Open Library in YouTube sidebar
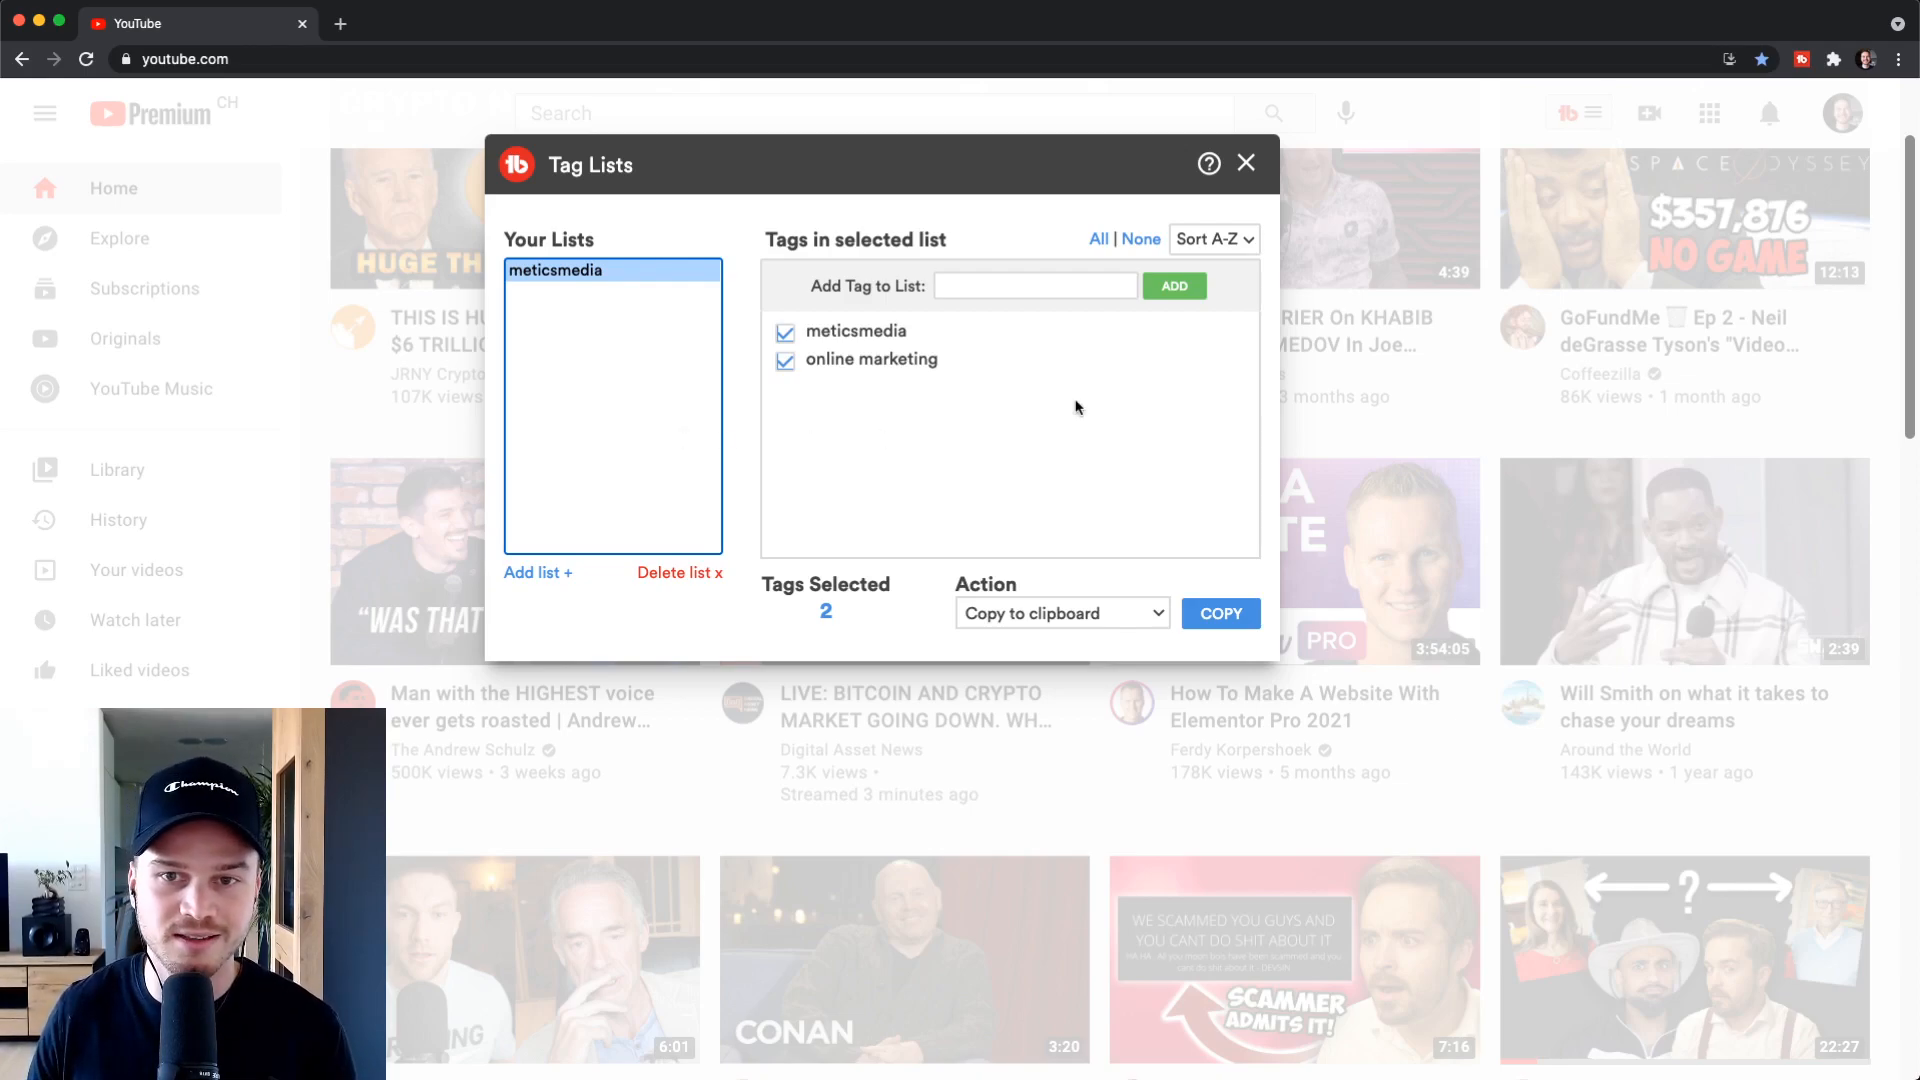The image size is (1920, 1080). coord(140,470)
